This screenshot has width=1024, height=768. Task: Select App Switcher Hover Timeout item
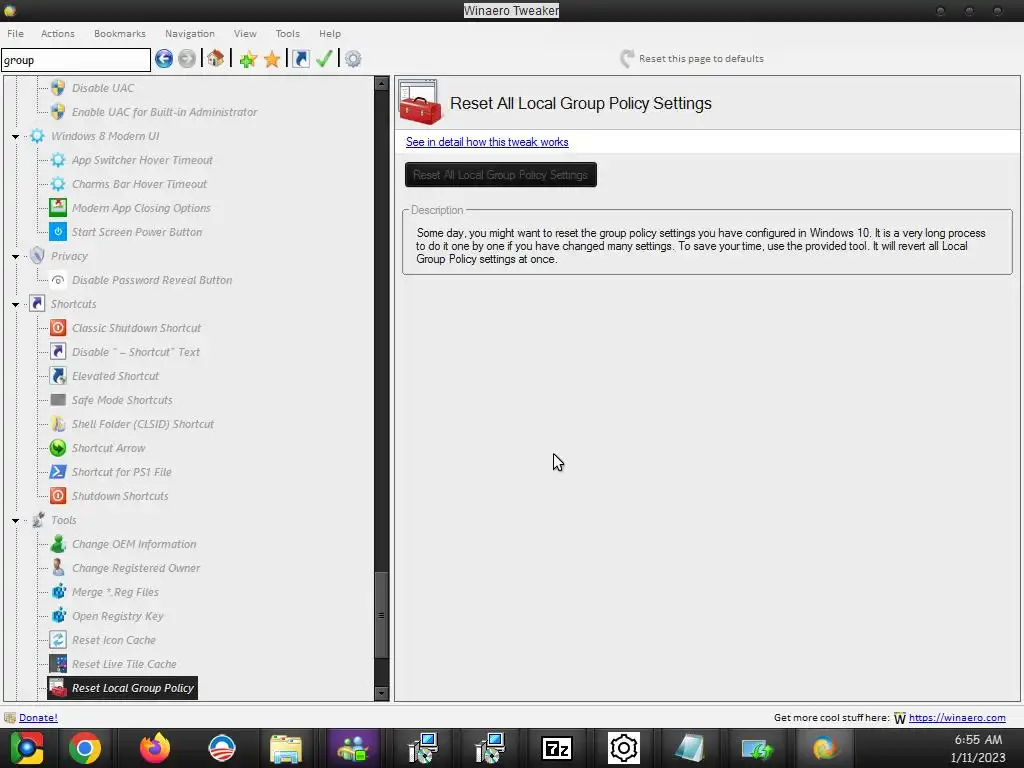(x=142, y=160)
